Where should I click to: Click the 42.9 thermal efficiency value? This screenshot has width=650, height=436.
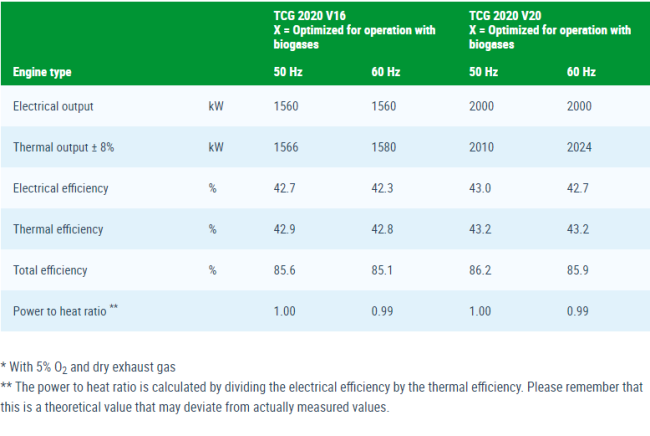click(x=284, y=229)
